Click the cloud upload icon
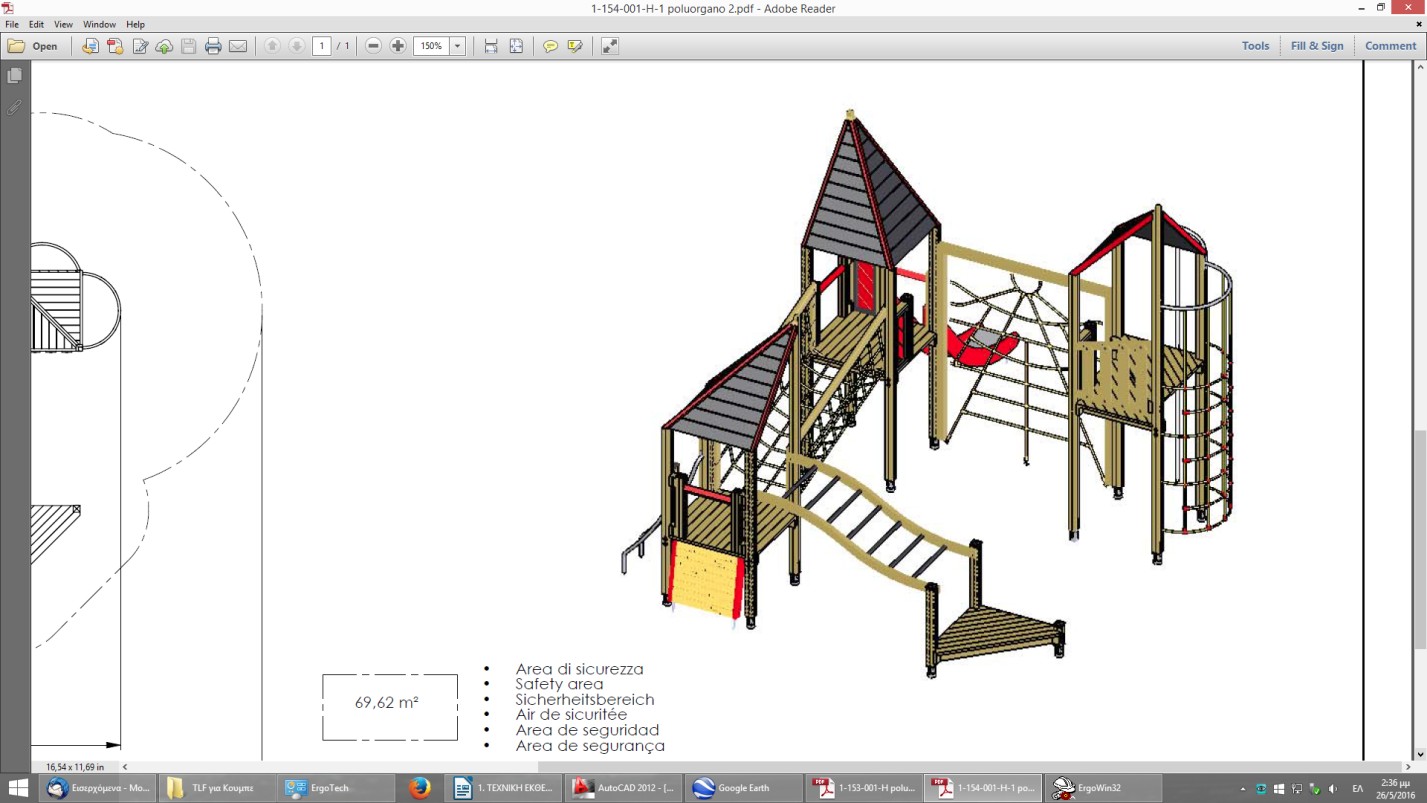Image resolution: width=1427 pixels, height=803 pixels. [x=164, y=46]
